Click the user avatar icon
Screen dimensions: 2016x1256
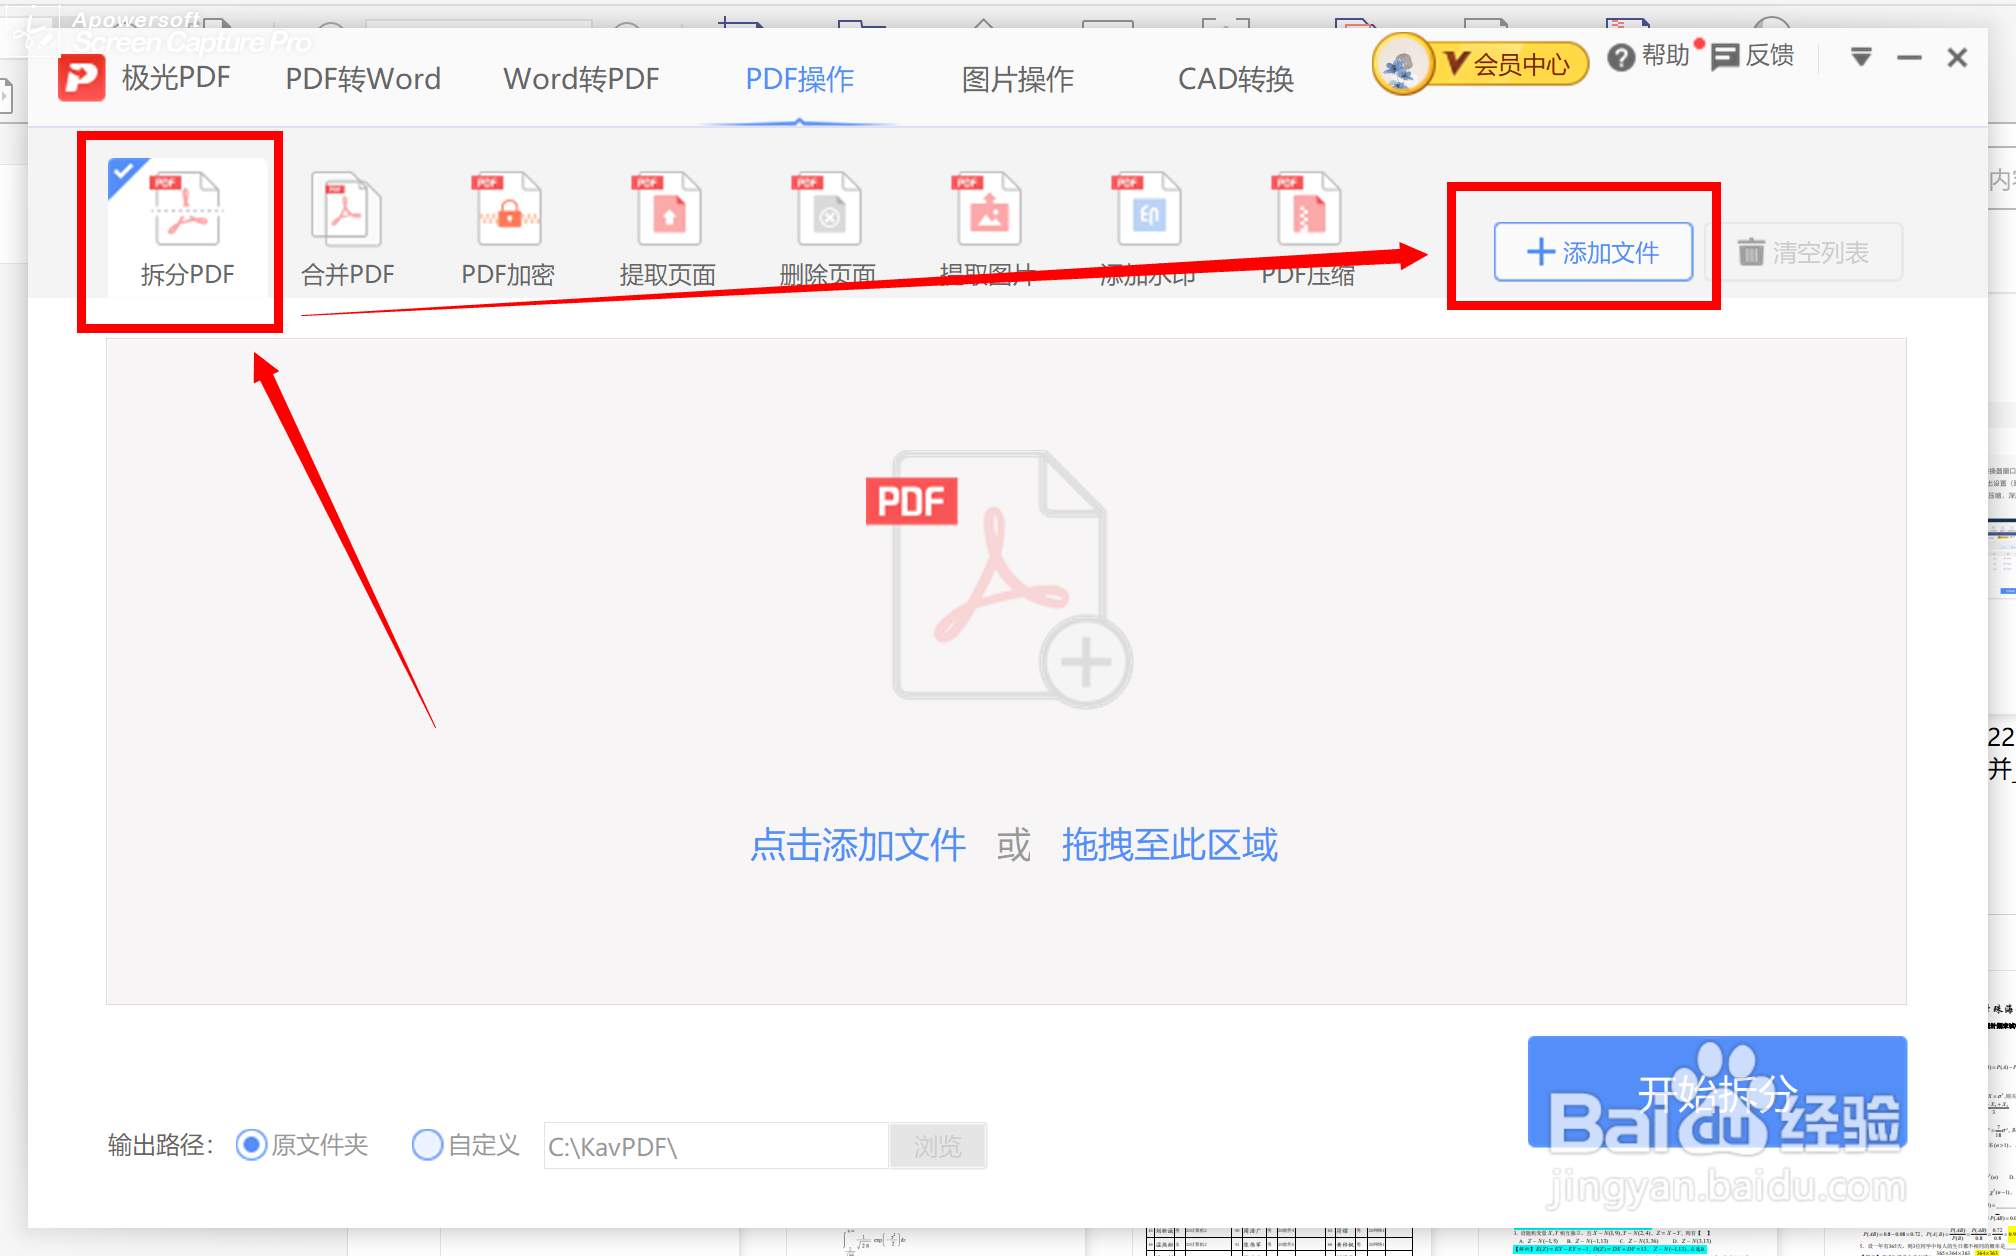tap(1402, 64)
